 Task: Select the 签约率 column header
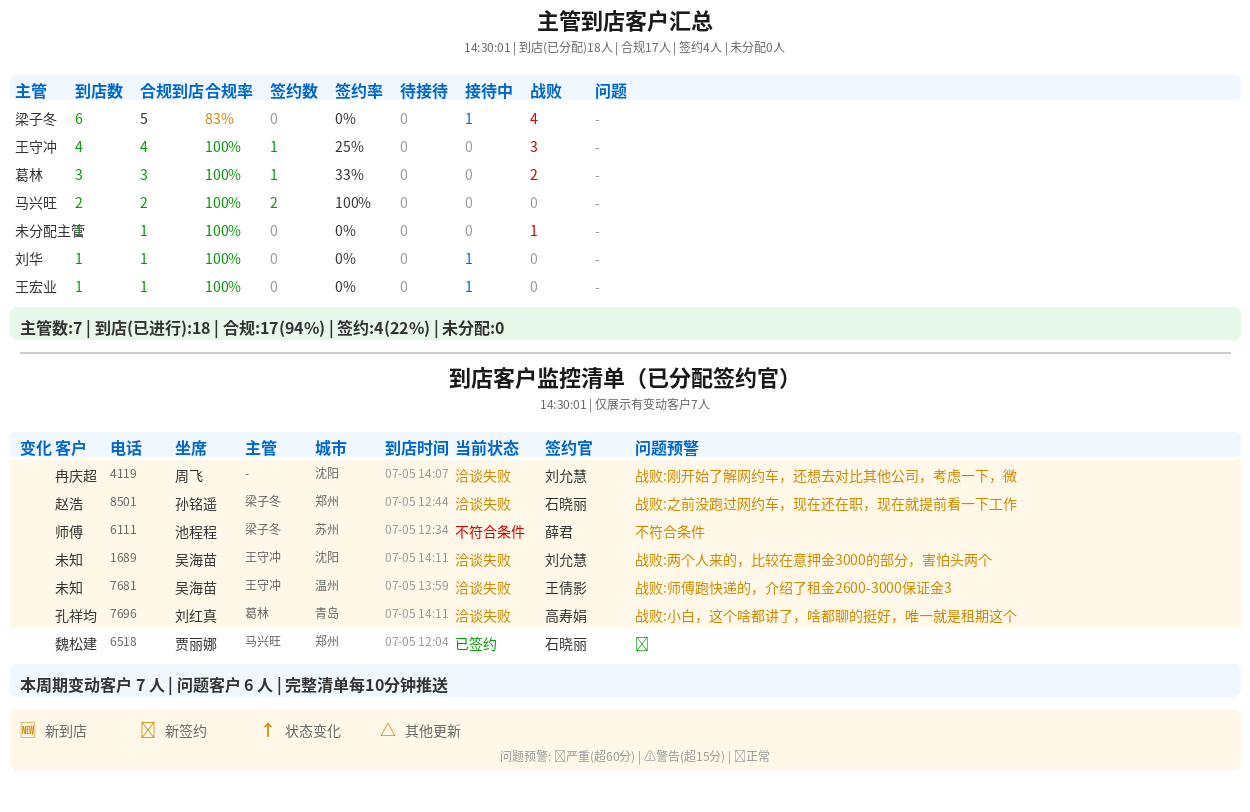pos(359,91)
